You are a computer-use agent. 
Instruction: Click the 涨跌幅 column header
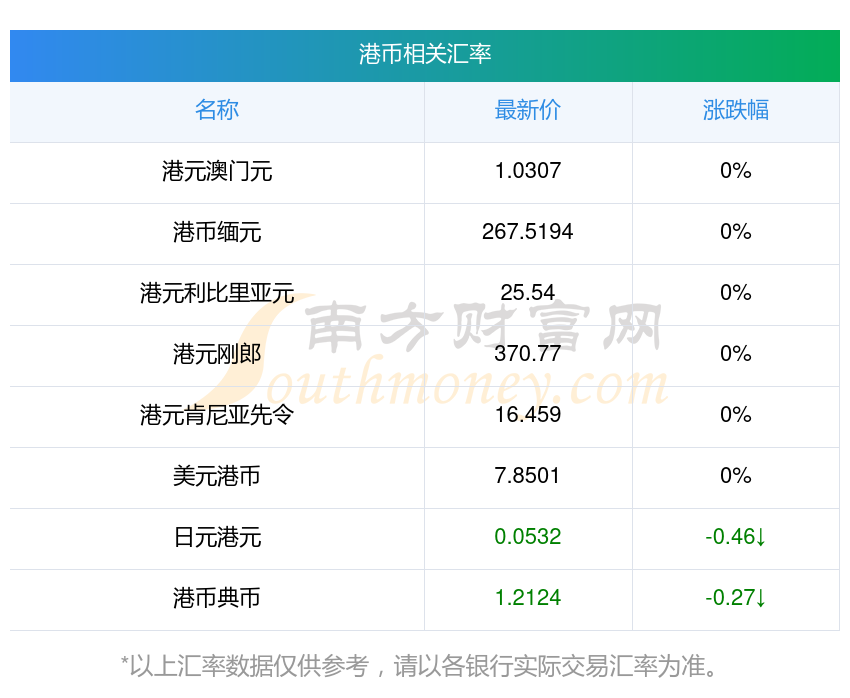pos(736,110)
